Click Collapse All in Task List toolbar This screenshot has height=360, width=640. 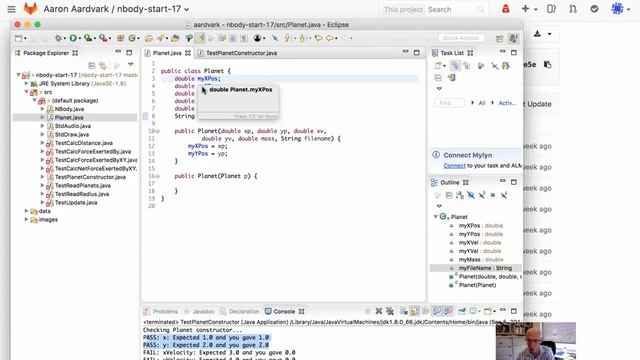click(438, 78)
